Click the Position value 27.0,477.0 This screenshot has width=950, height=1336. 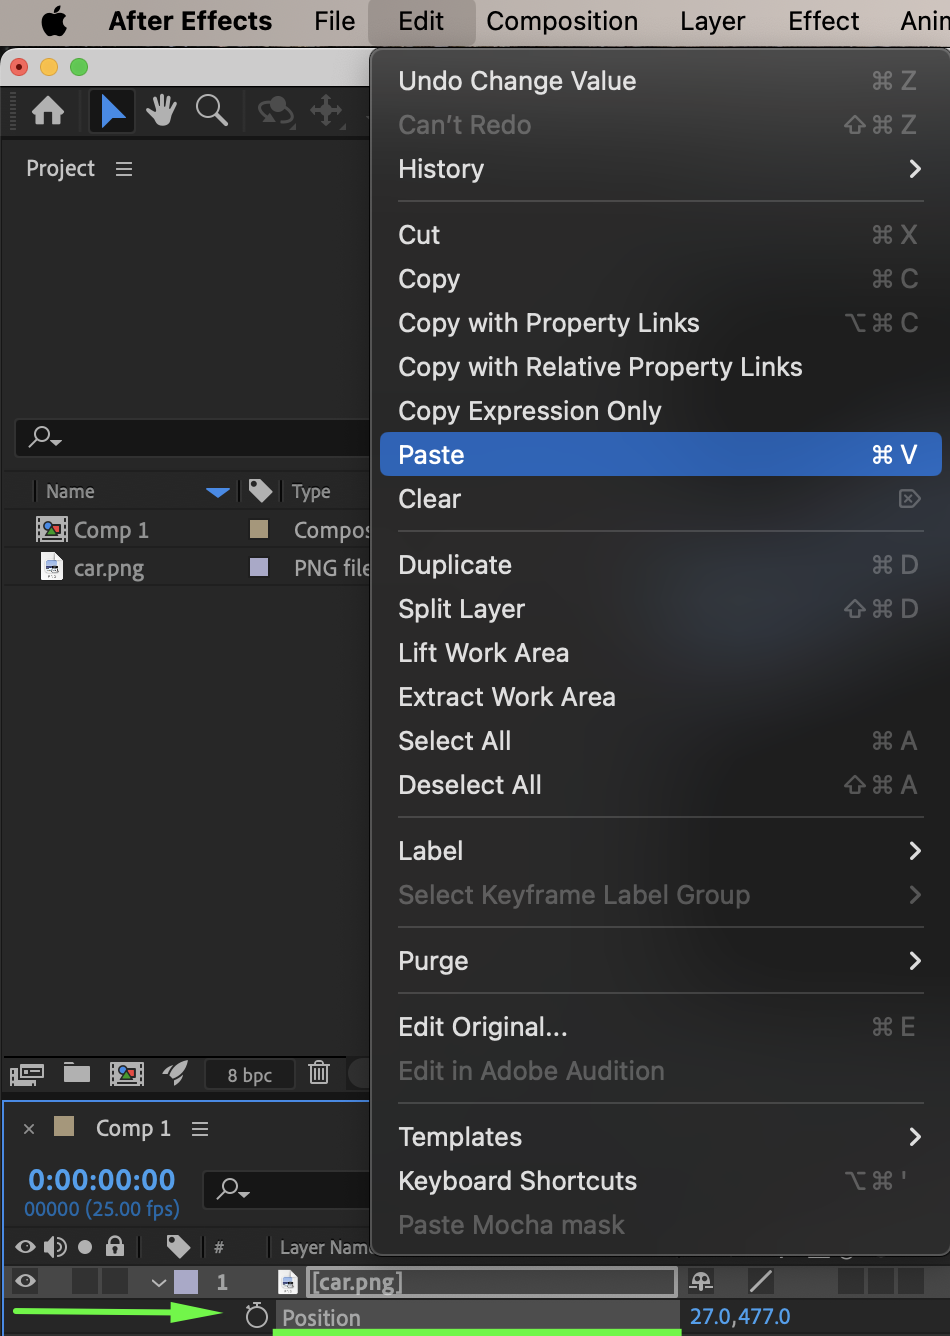click(740, 1316)
